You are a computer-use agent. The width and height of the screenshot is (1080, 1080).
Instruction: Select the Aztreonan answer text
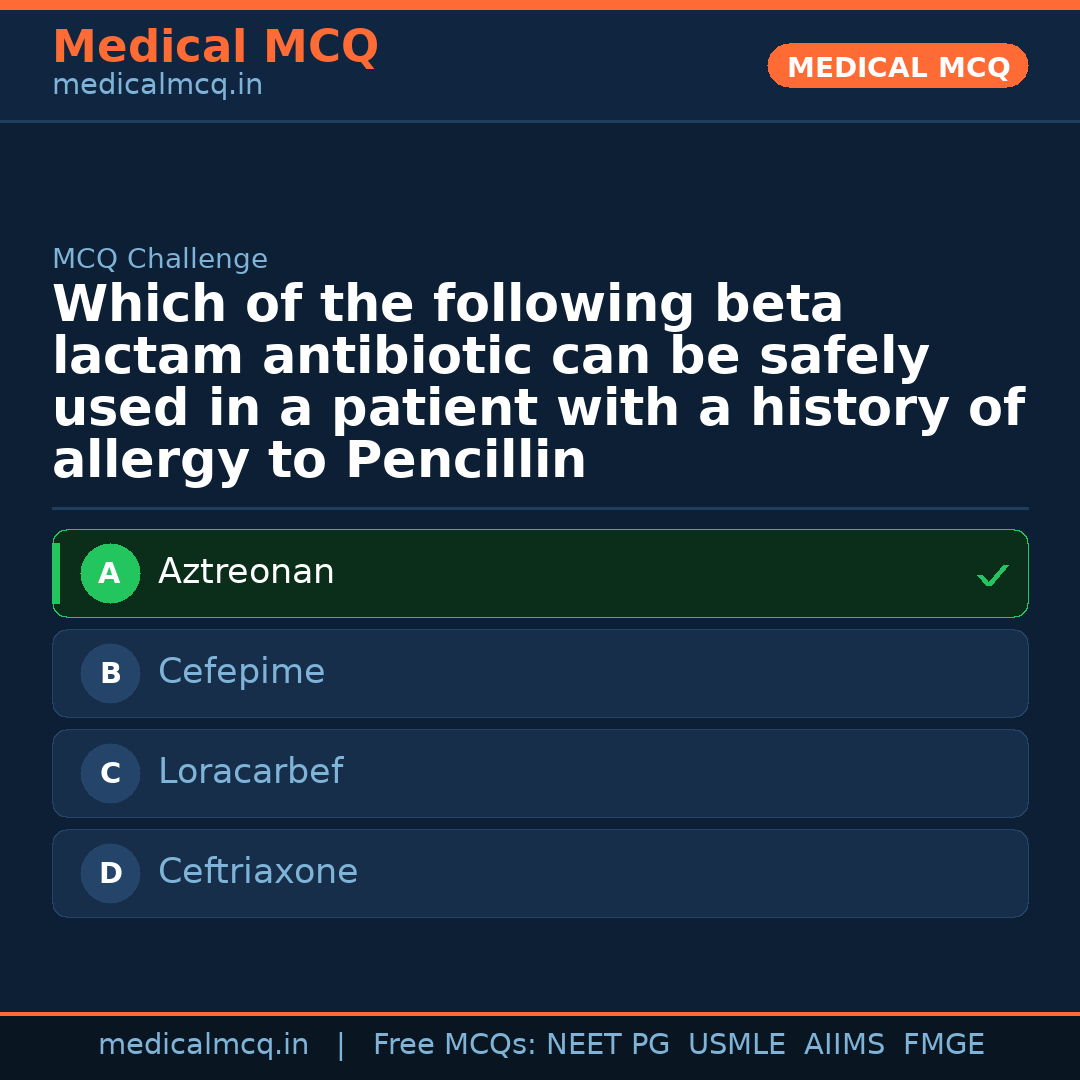(246, 572)
